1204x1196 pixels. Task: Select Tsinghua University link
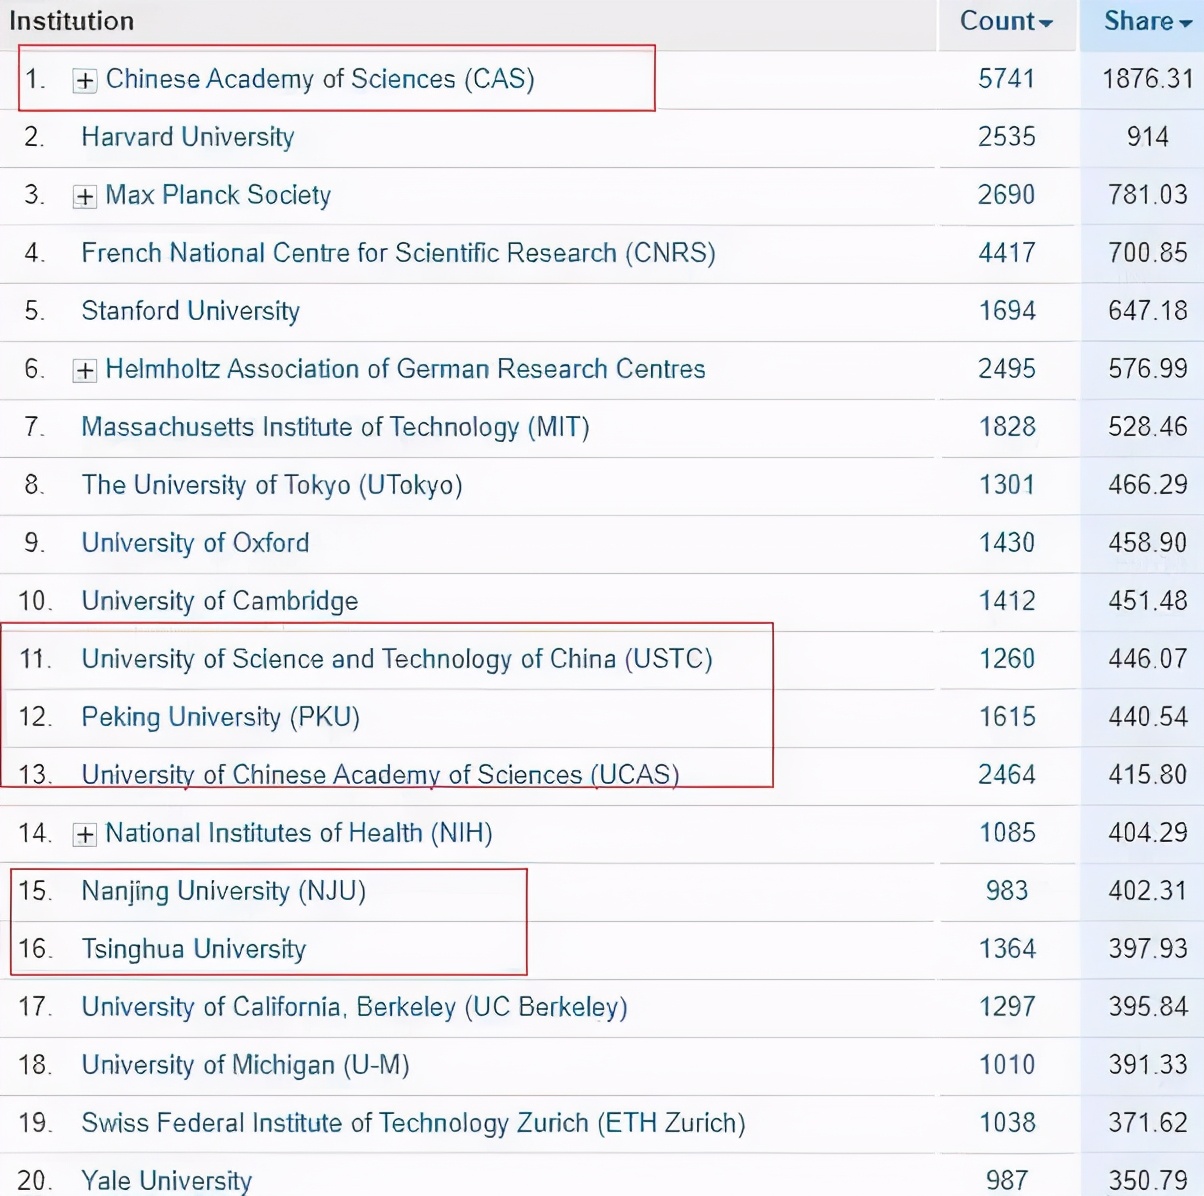[x=193, y=949]
